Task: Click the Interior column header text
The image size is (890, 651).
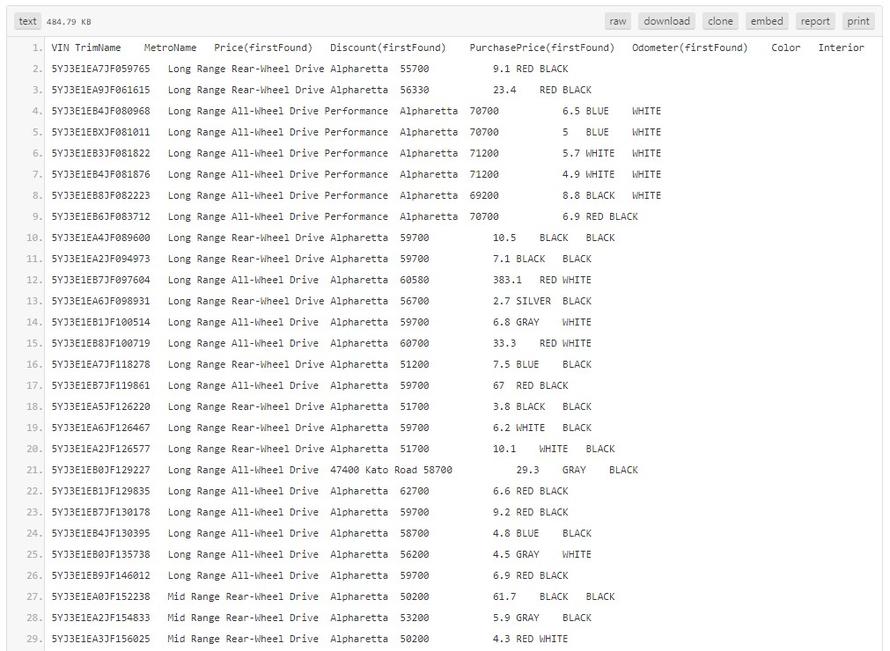Action: 841,48
